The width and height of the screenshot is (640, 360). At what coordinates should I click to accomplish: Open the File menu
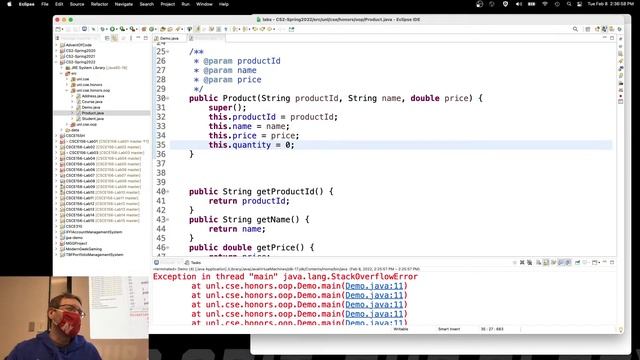coord(44,4)
